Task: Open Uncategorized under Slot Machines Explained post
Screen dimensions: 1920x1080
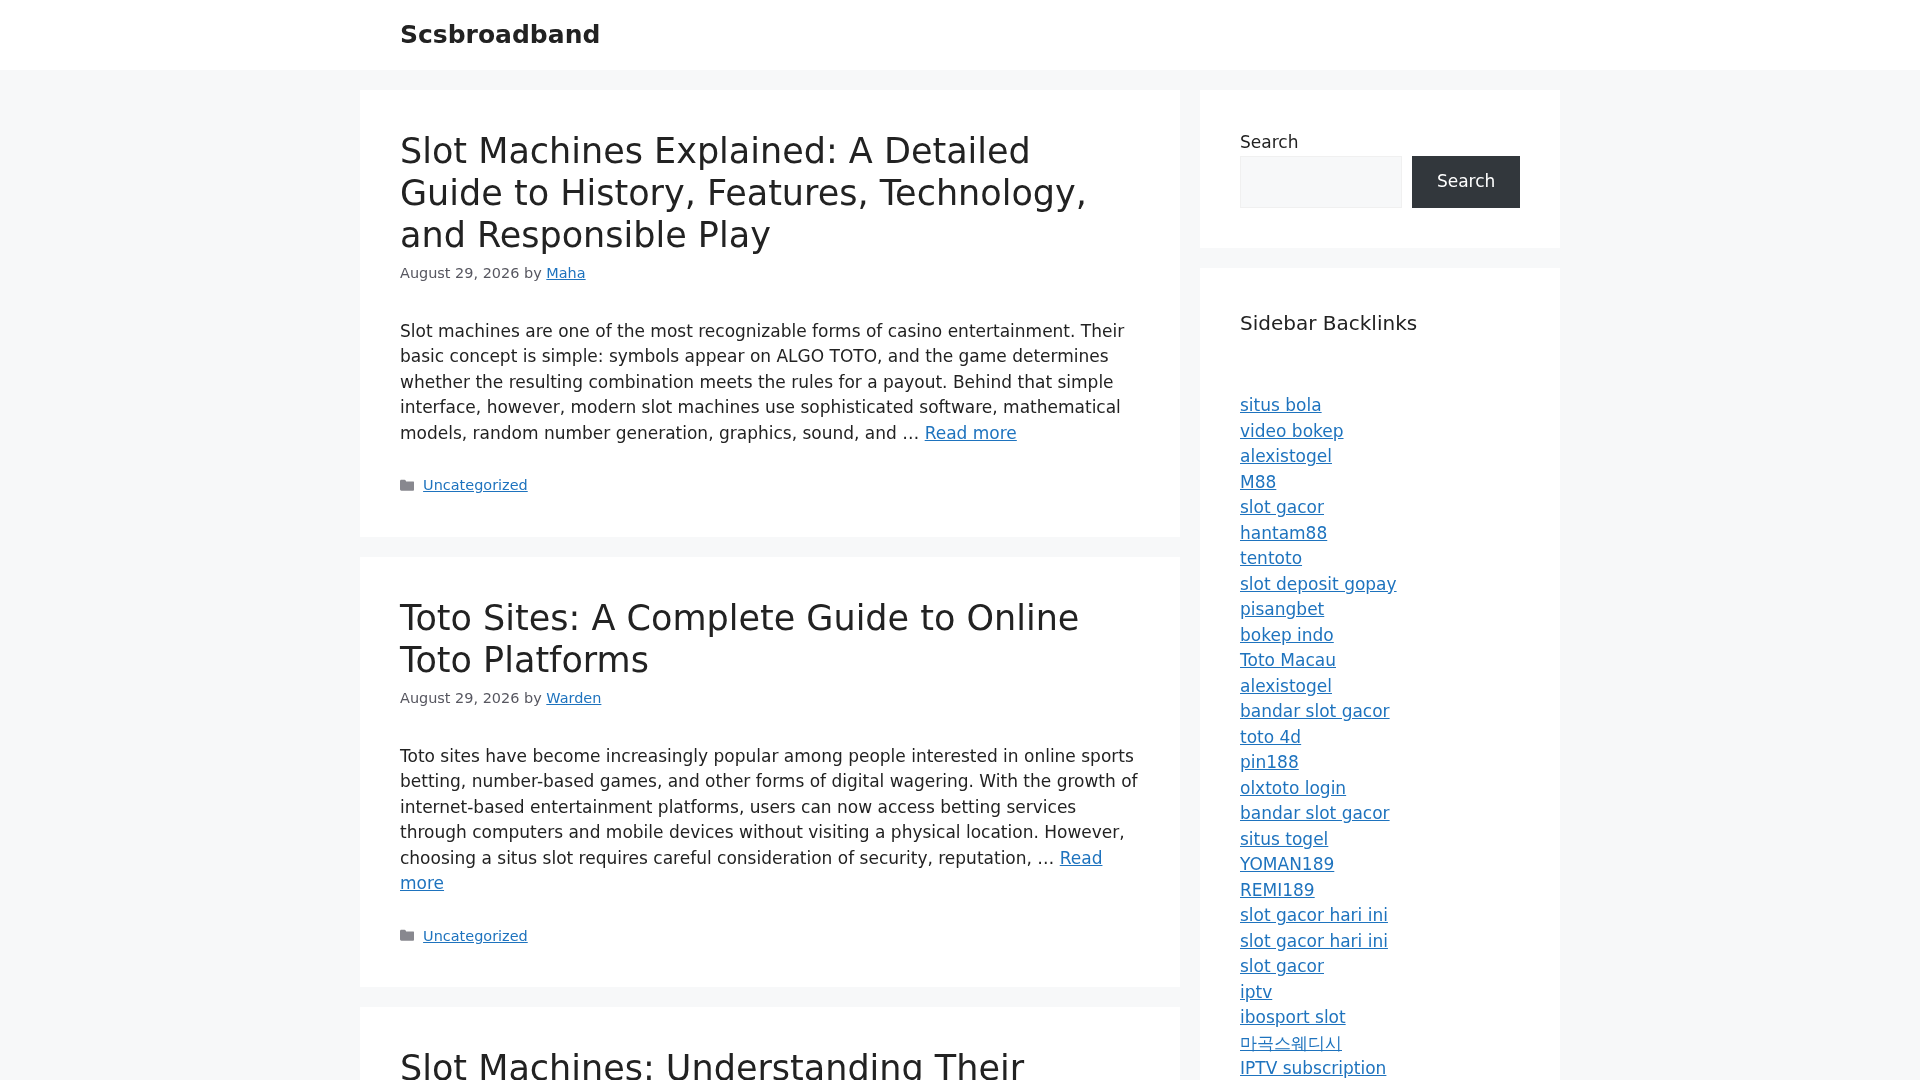Action: point(475,485)
